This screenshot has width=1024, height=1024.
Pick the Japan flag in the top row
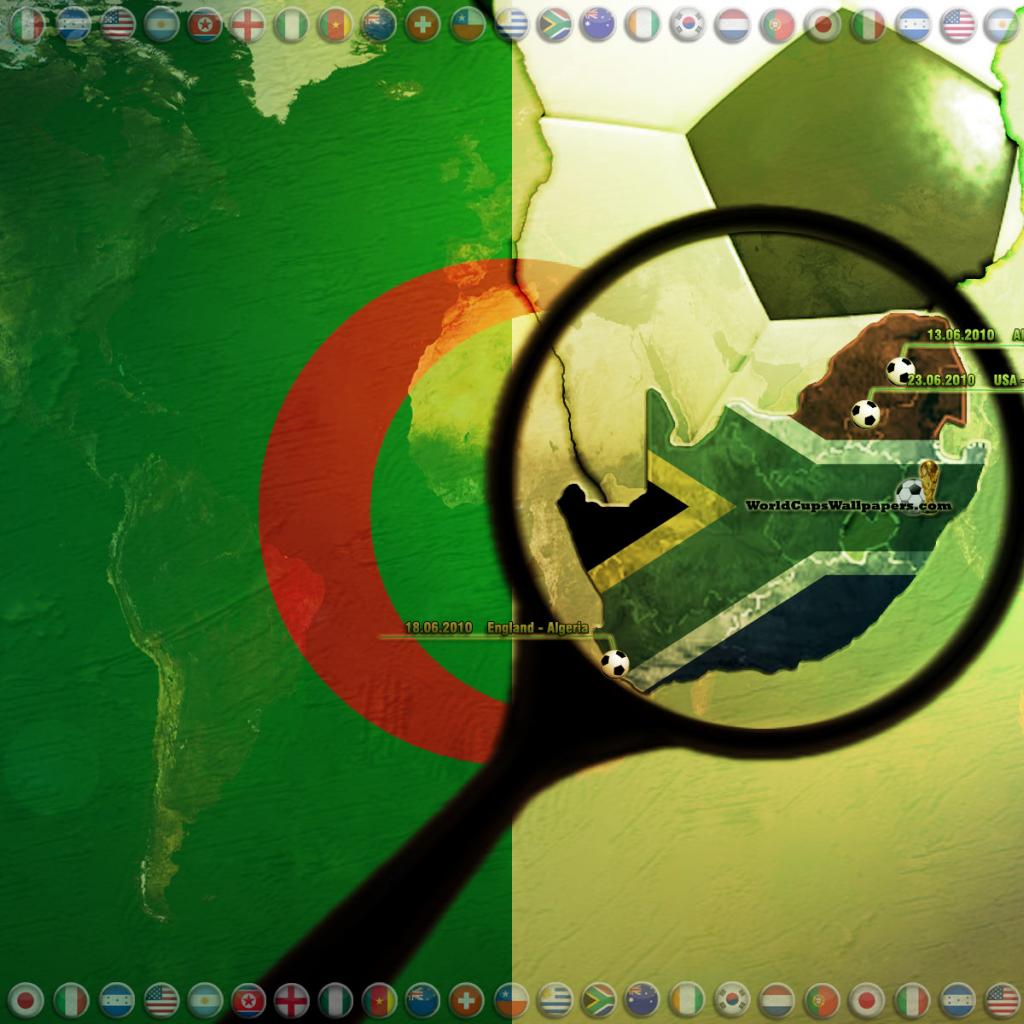(822, 25)
